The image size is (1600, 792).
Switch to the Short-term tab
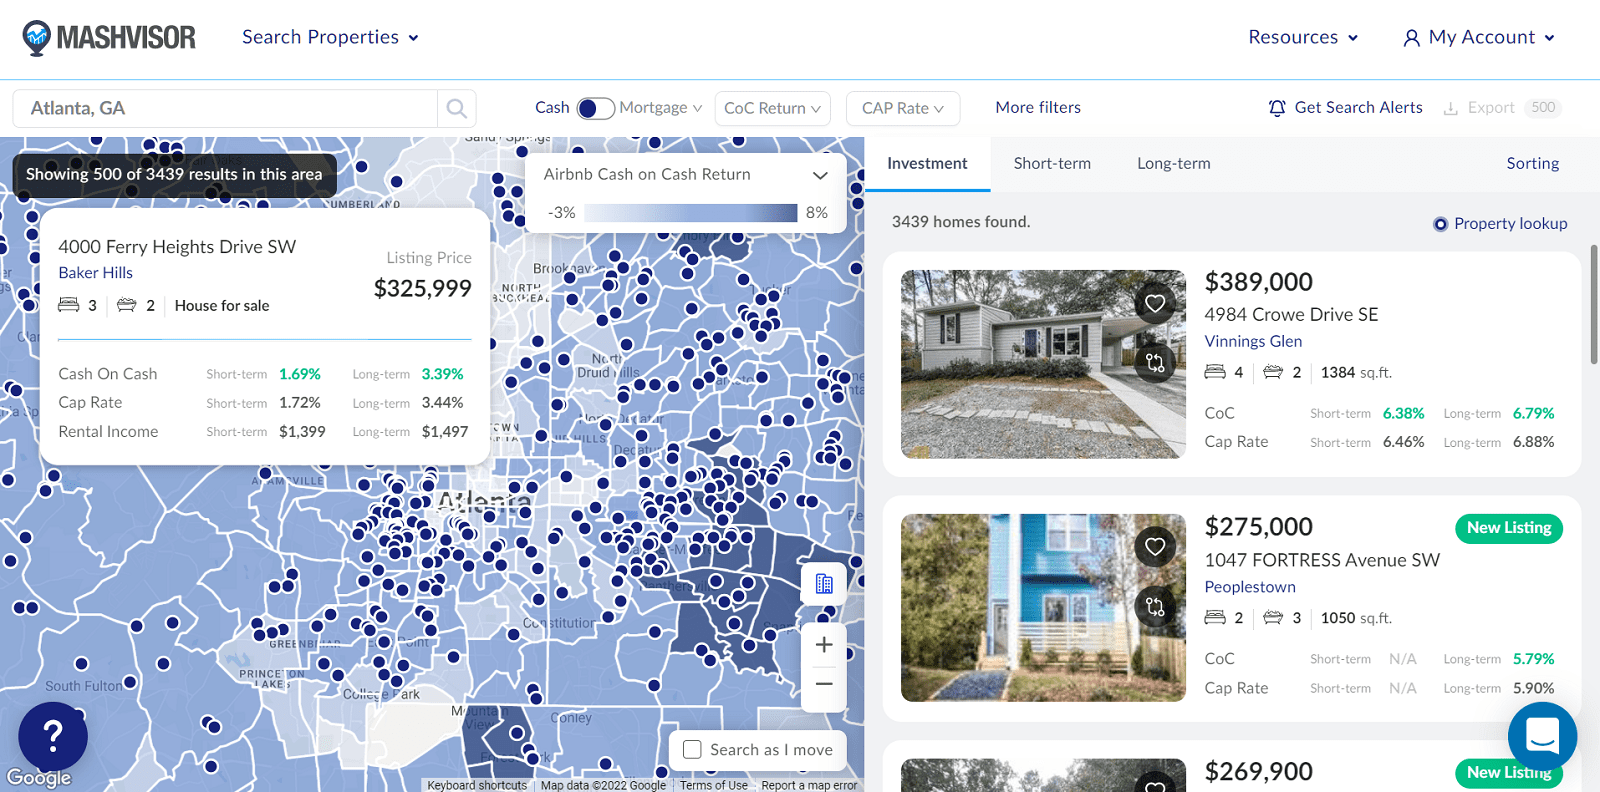[x=1052, y=163]
